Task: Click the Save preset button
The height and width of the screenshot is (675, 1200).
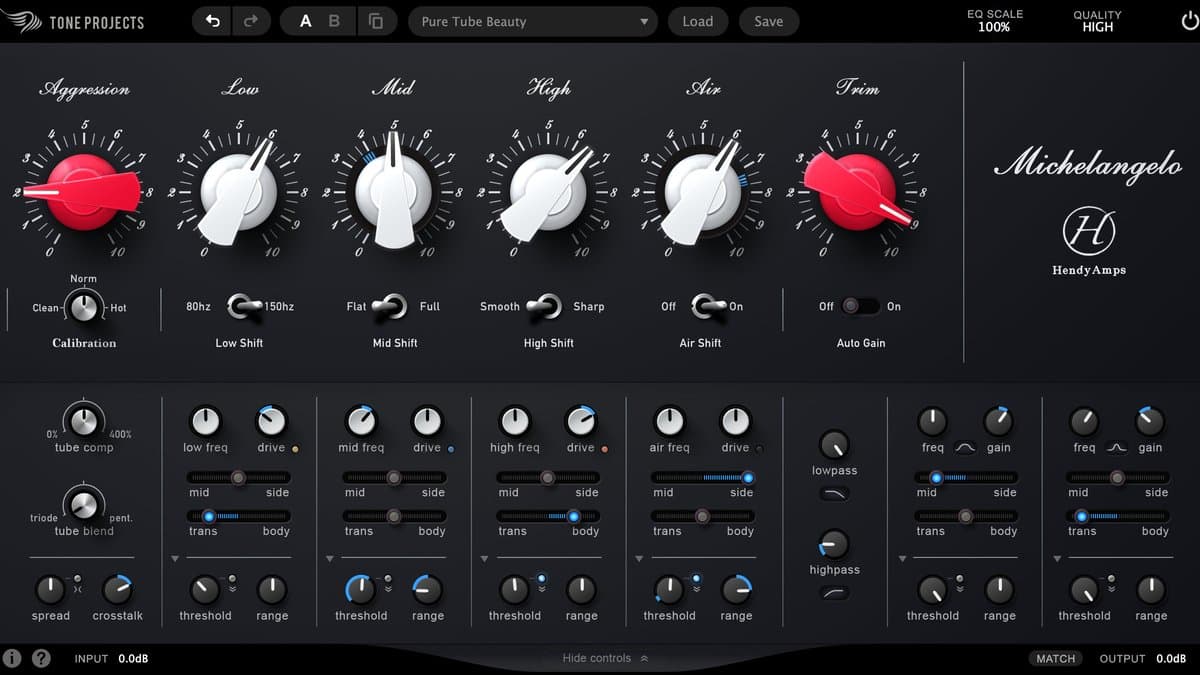Action: click(769, 21)
